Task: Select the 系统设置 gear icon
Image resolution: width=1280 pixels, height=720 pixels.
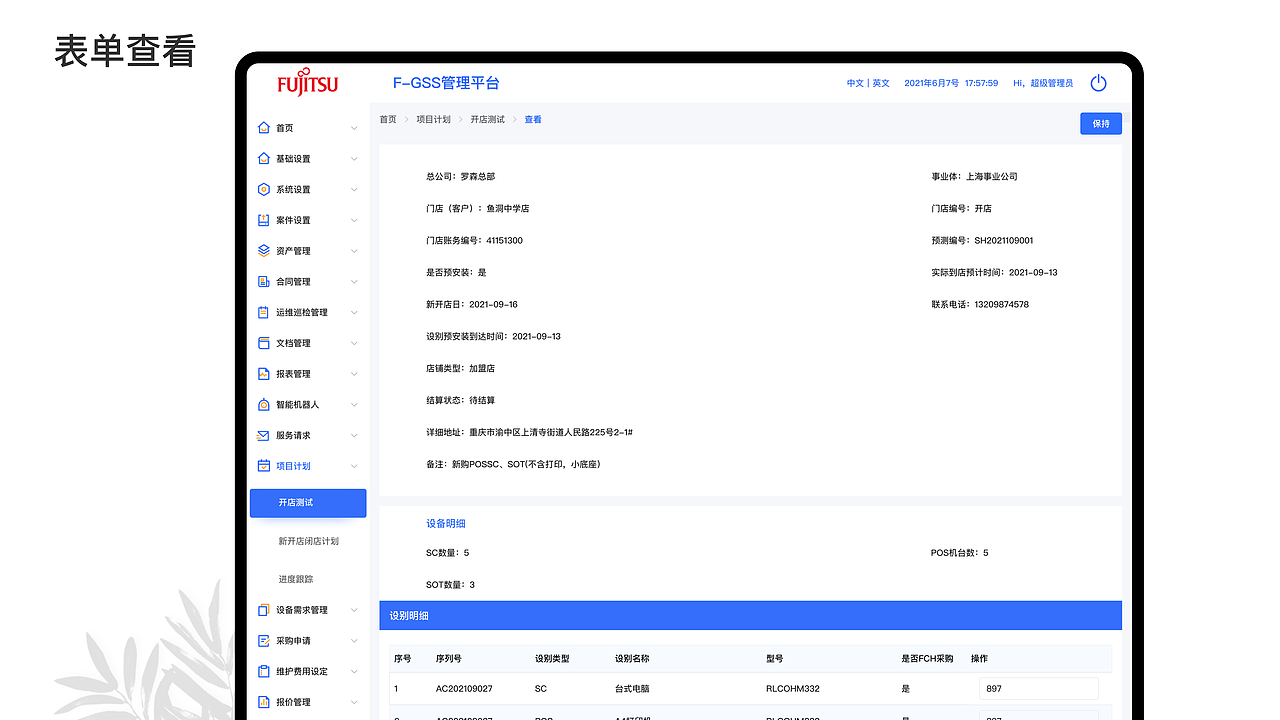Action: [262, 189]
